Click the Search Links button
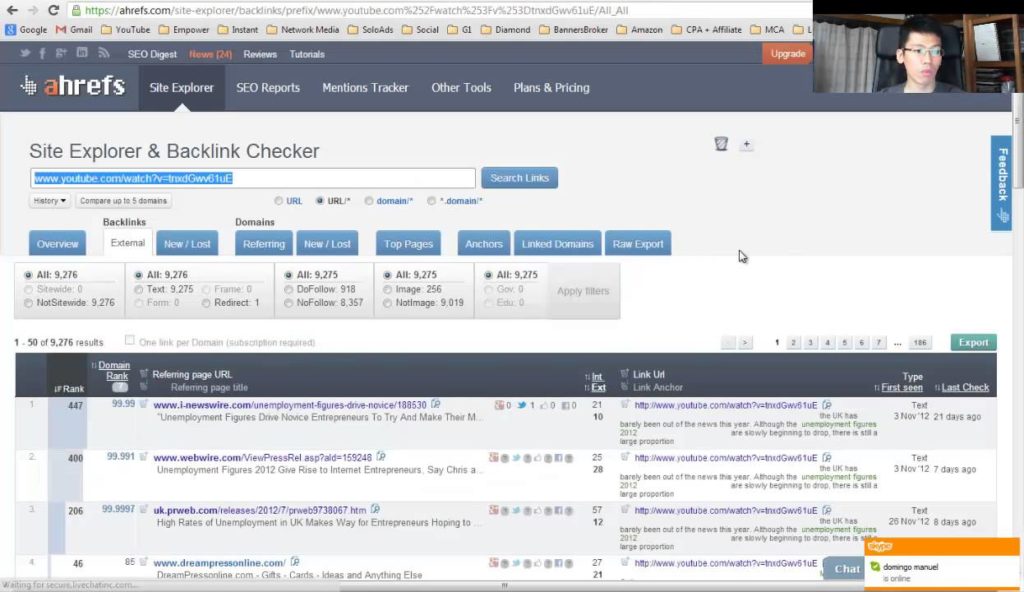The height and width of the screenshot is (592, 1024). pyautogui.click(x=520, y=178)
